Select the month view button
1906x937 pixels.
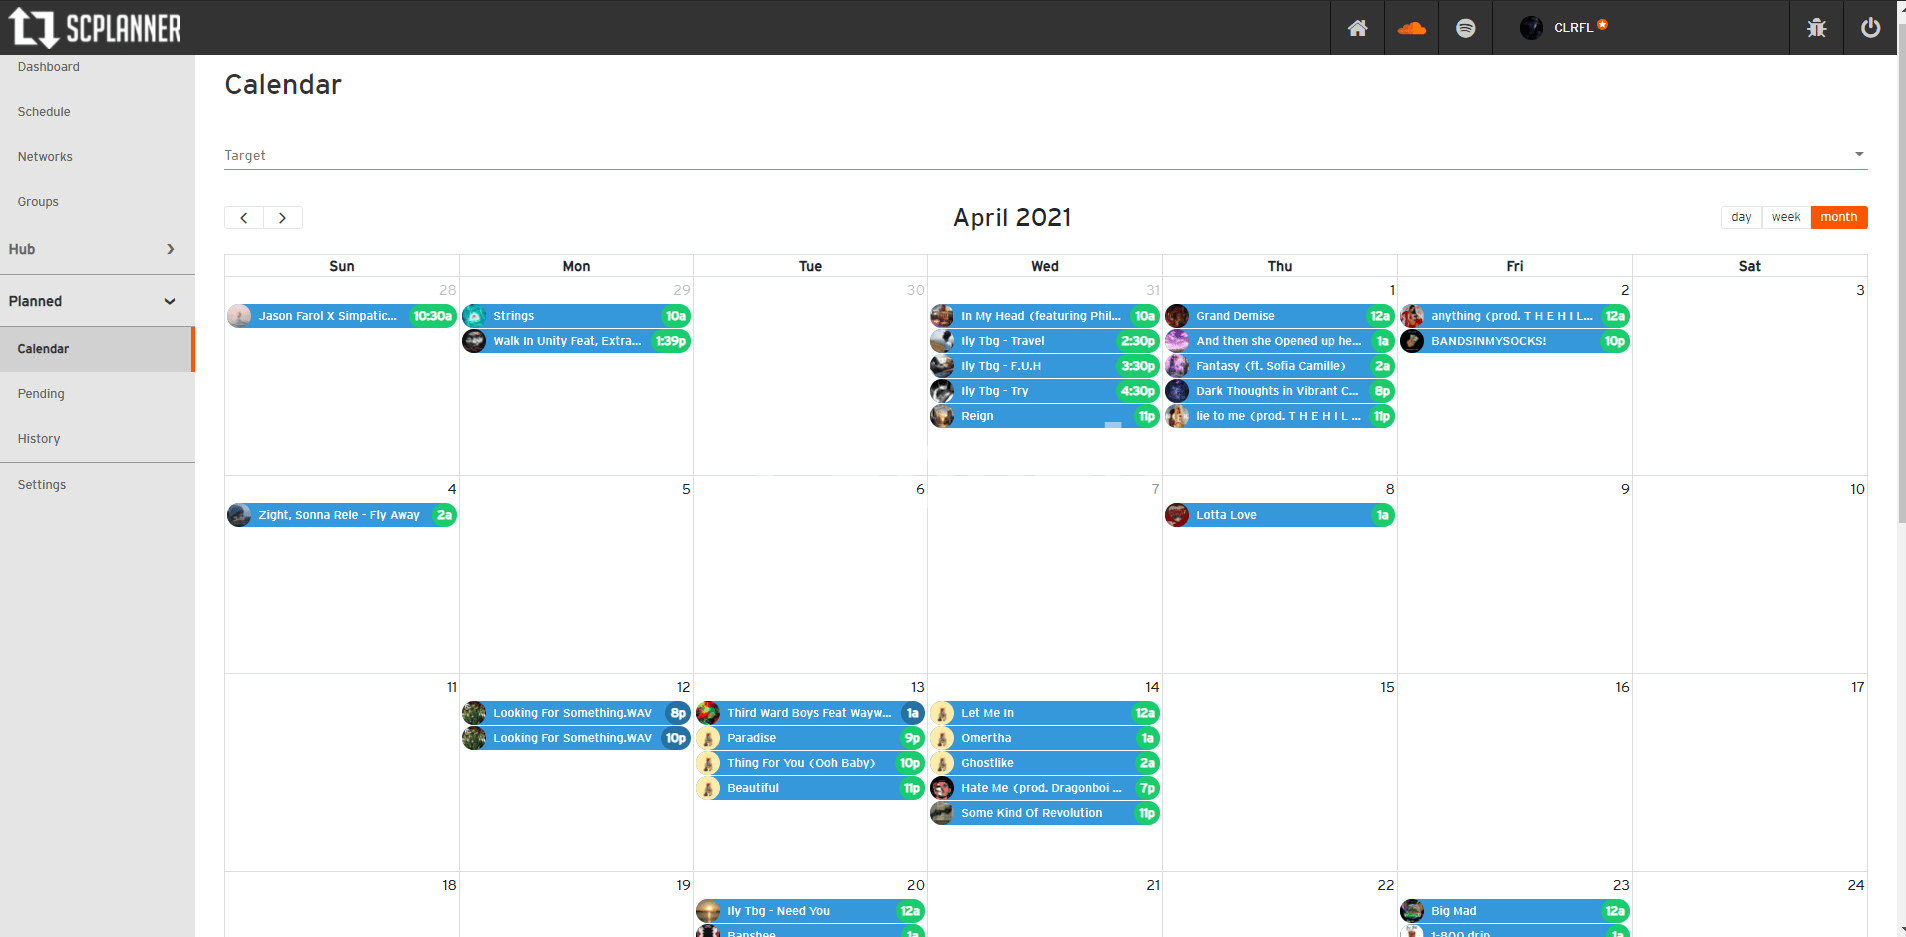pyautogui.click(x=1838, y=217)
